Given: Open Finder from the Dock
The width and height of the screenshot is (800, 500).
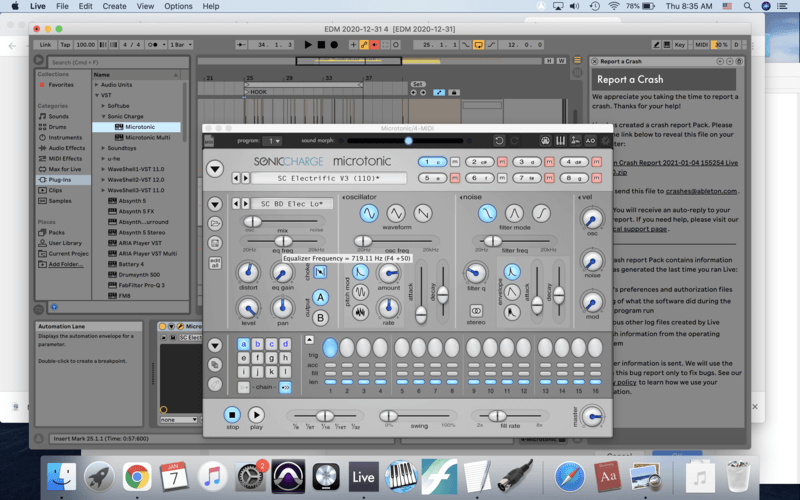Looking at the screenshot, I should coord(61,477).
